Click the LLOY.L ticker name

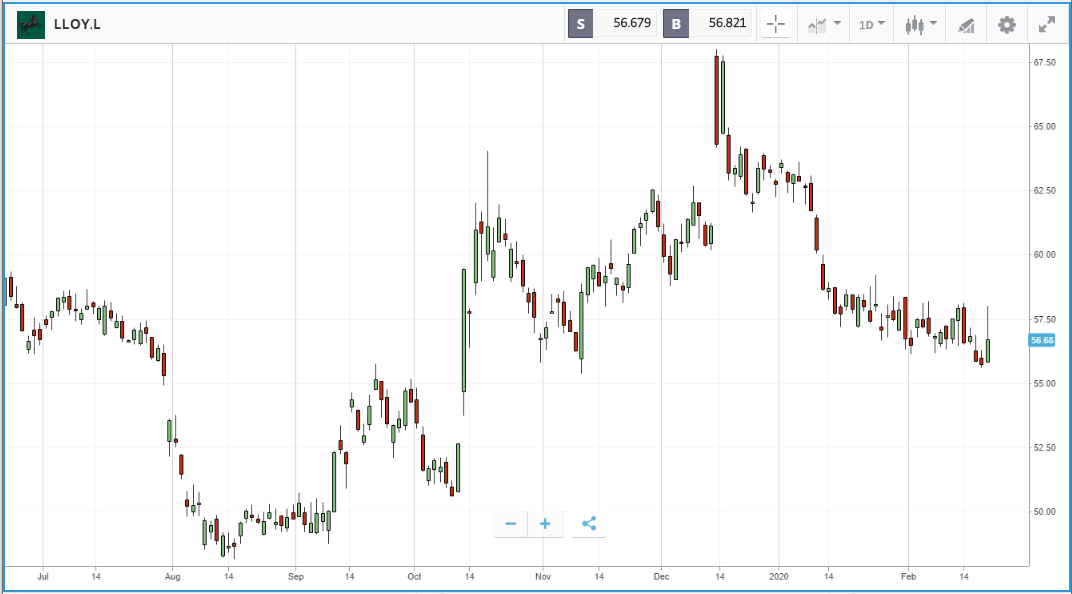77,25
